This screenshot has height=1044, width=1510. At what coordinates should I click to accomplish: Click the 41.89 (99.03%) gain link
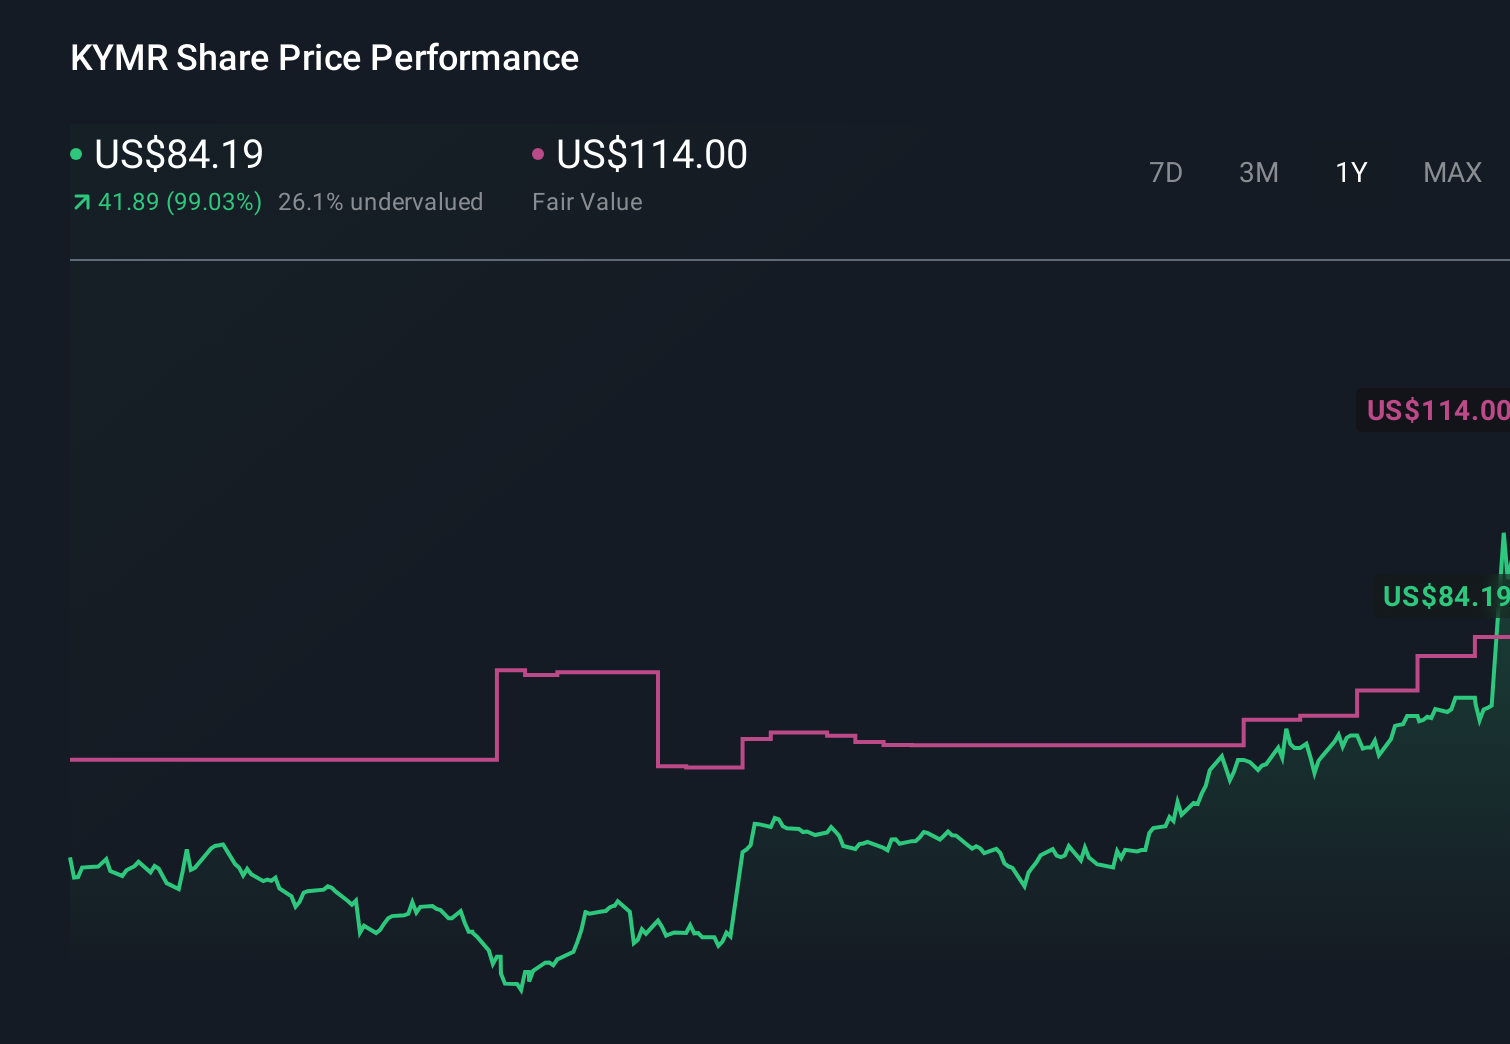click(x=179, y=202)
